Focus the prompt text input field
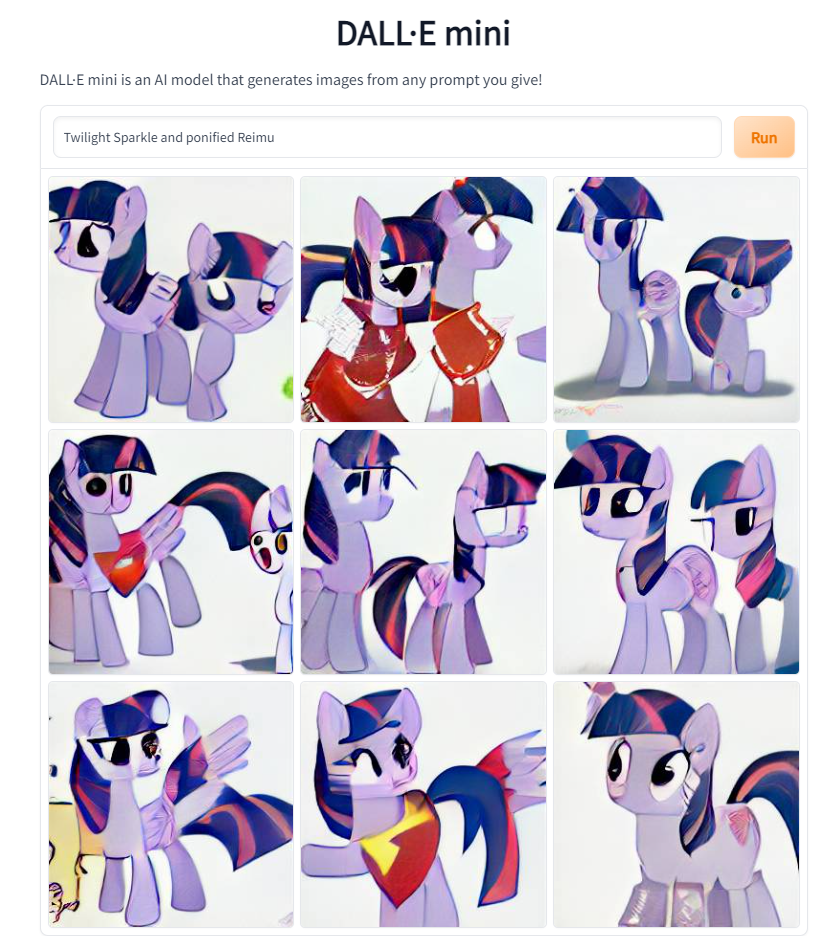This screenshot has height=936, width=818. pyautogui.click(x=387, y=137)
